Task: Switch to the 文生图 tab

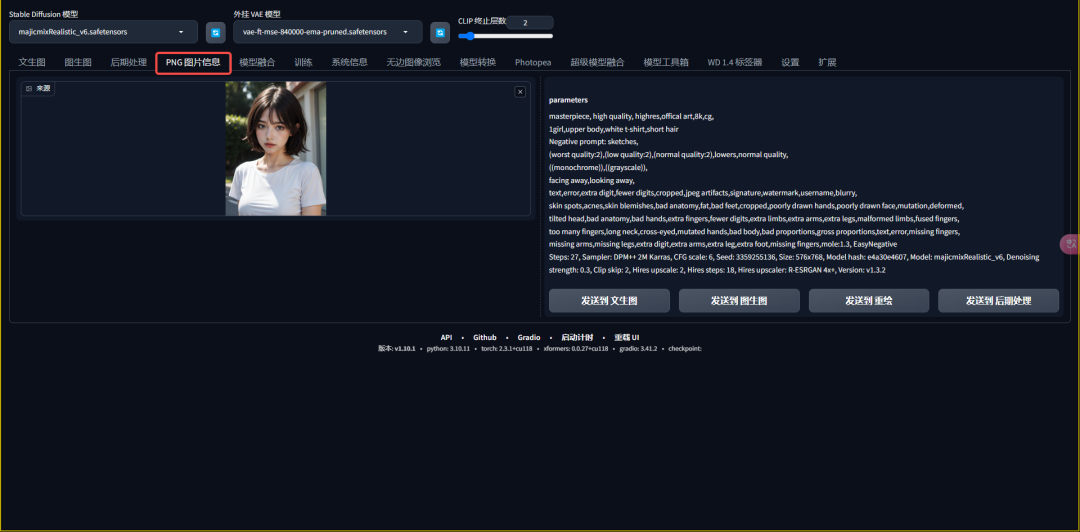Action: [x=32, y=62]
